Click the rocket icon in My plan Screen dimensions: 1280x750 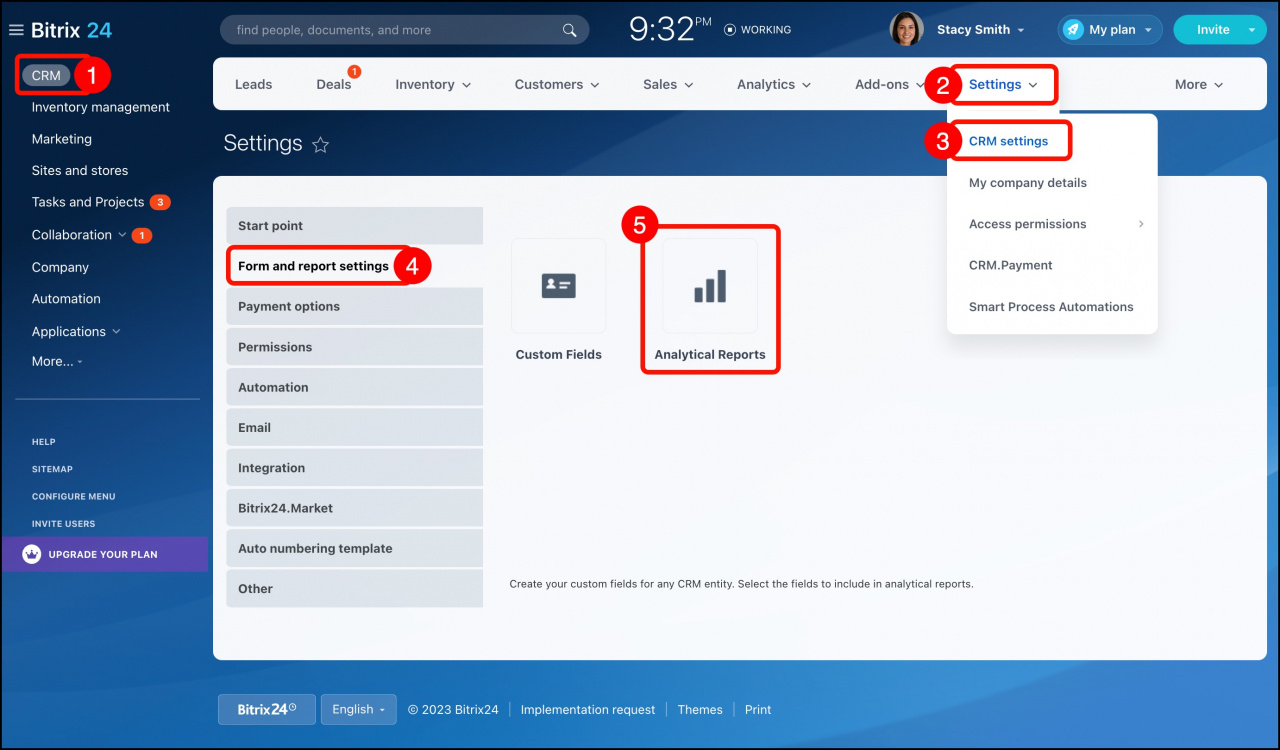click(1073, 30)
